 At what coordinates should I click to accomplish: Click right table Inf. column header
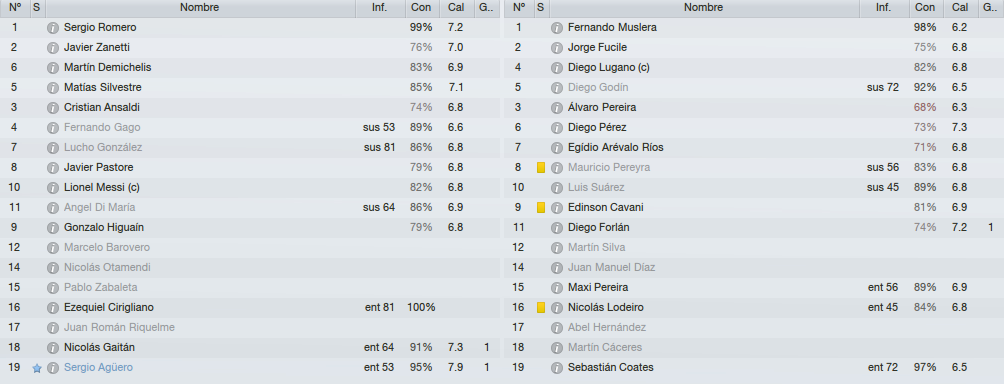[883, 8]
